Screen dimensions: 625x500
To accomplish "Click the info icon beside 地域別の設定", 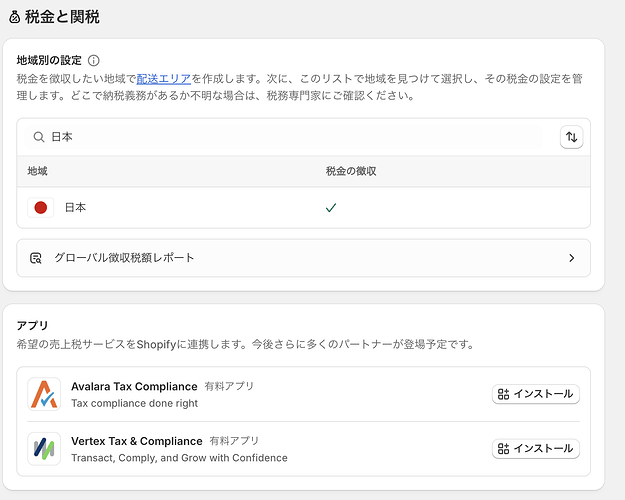I will coord(94,60).
